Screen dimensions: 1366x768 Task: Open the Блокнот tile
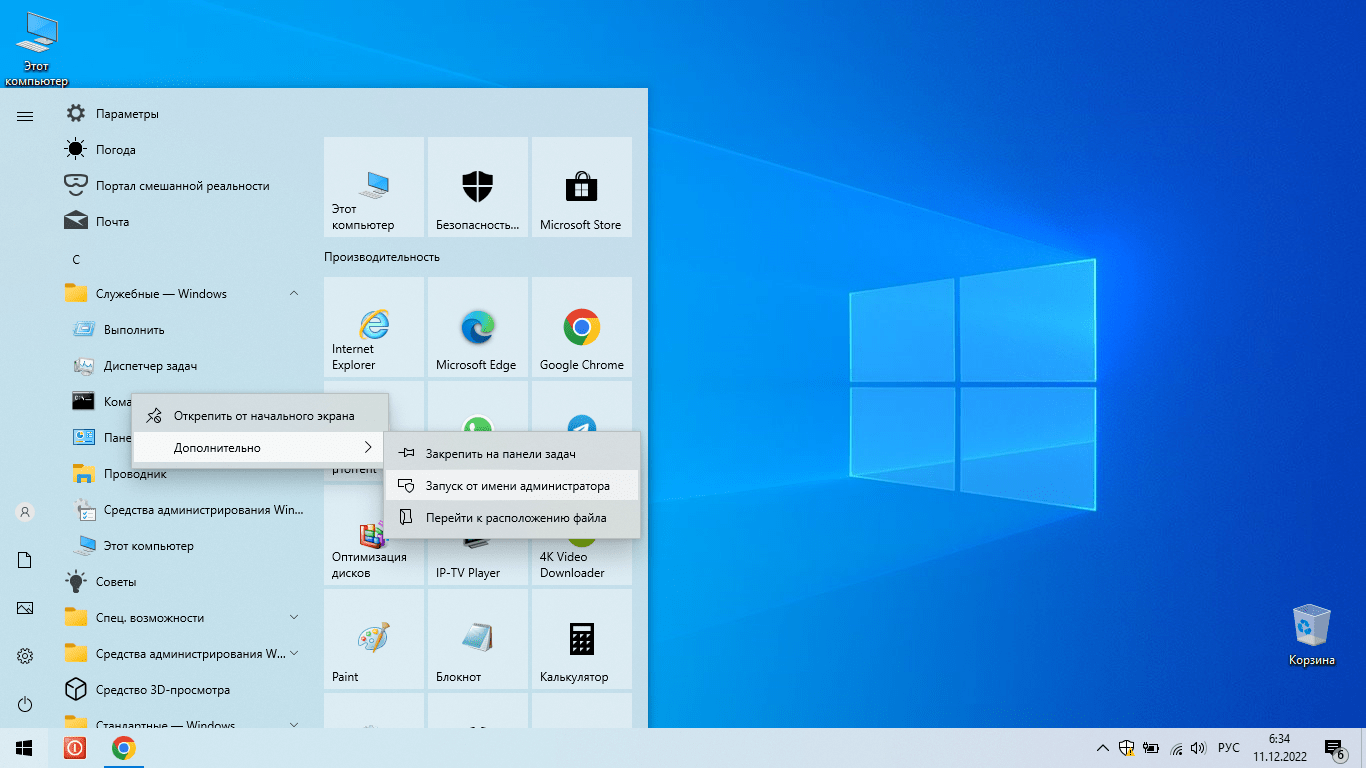[477, 639]
